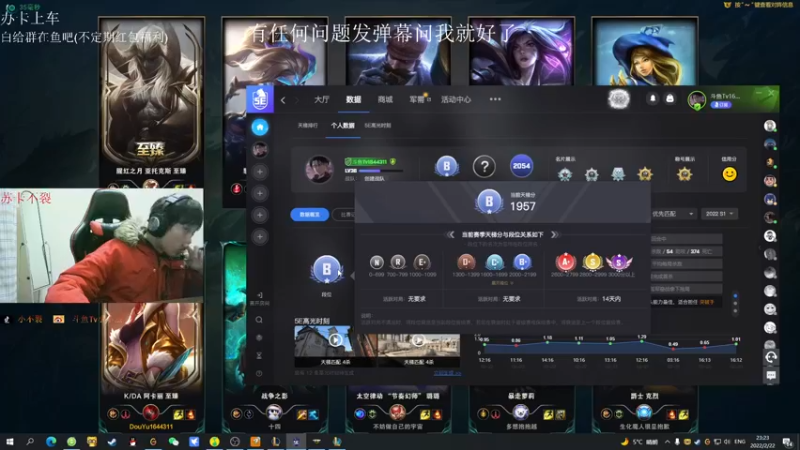
Task: Switch to the 军团 tab
Action: (417, 99)
